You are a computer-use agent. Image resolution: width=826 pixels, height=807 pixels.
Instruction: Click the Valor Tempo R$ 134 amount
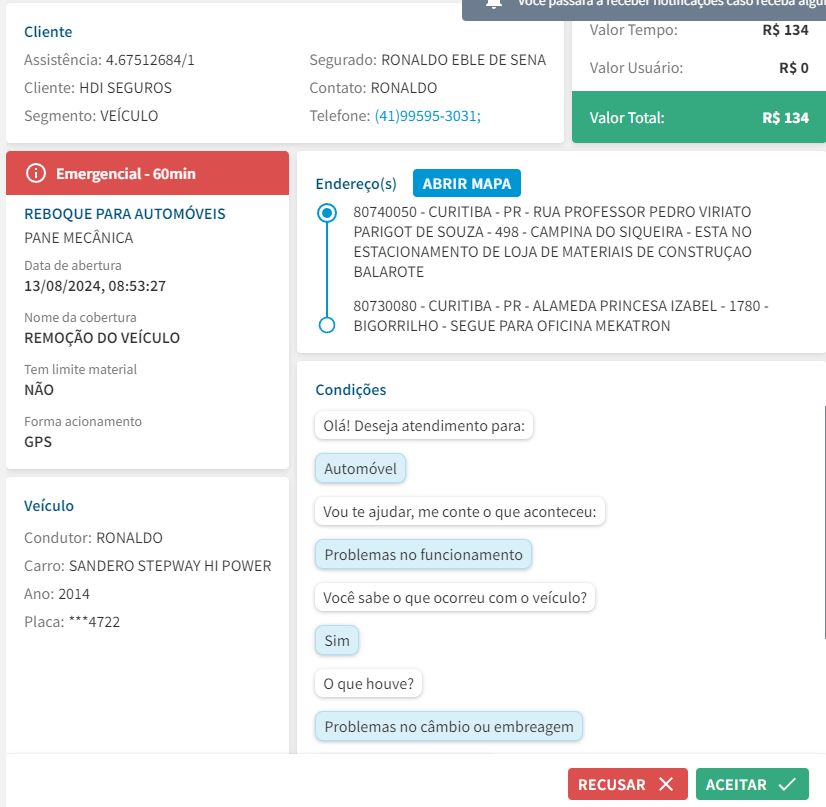click(785, 30)
